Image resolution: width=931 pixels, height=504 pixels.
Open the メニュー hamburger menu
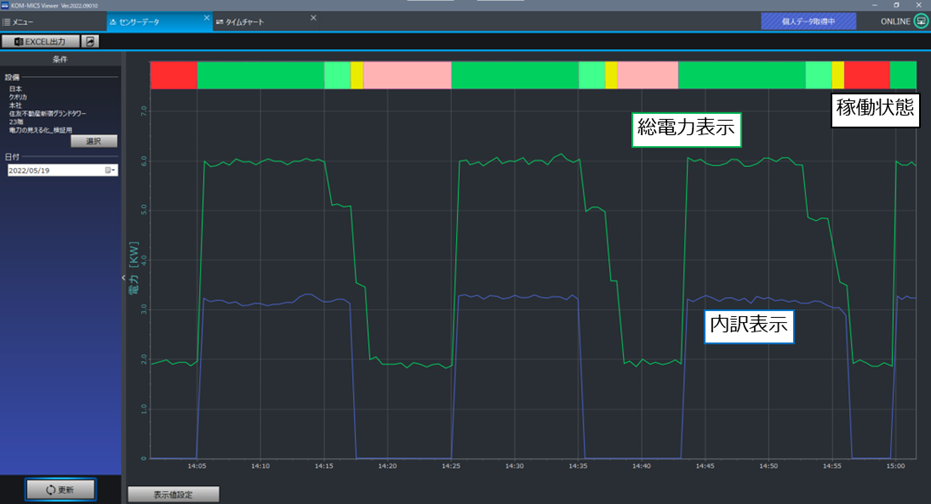coord(18,22)
